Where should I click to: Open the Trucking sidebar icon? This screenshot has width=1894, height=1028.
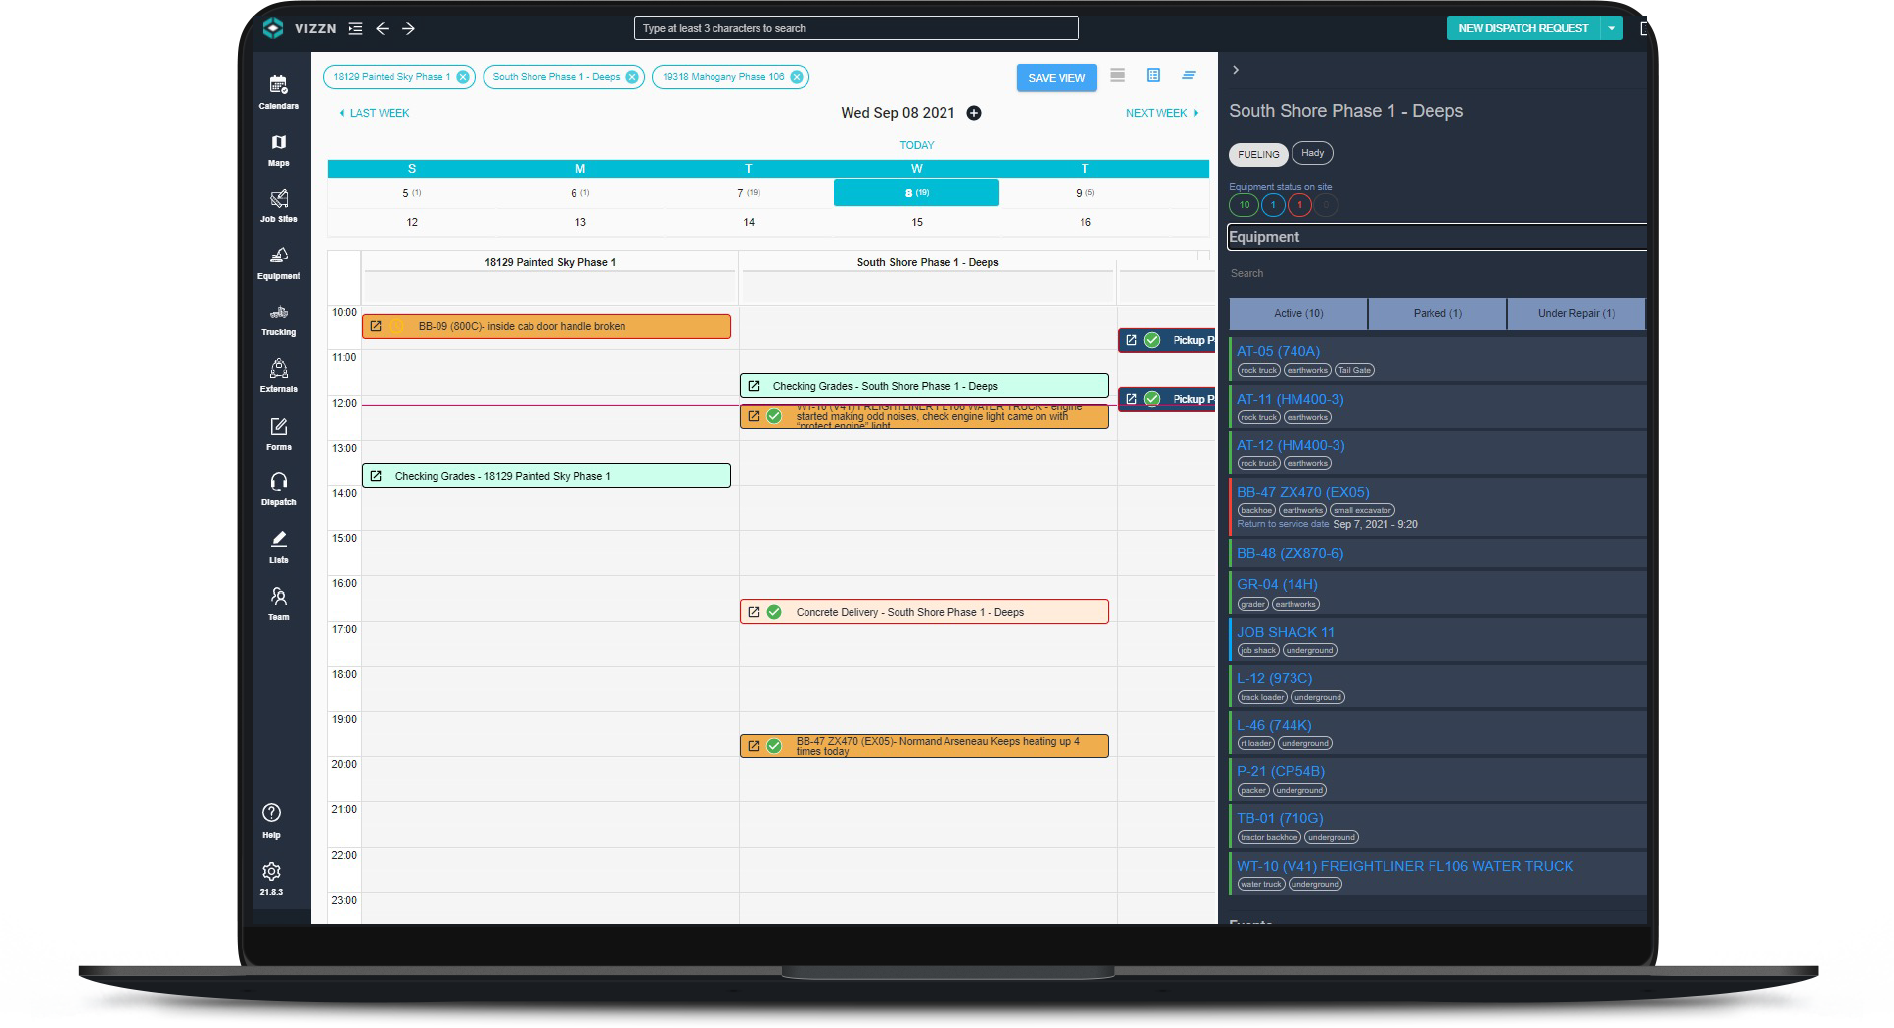(x=278, y=314)
